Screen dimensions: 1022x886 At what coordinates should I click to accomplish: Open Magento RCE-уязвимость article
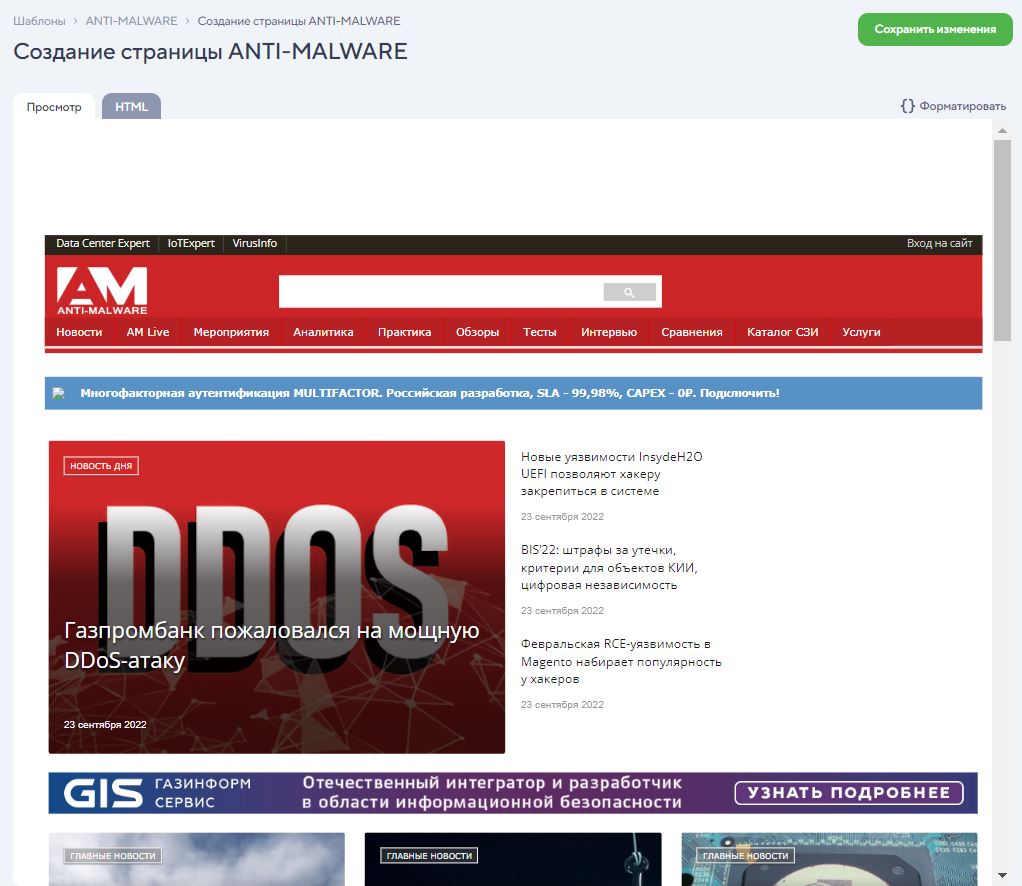pos(621,661)
